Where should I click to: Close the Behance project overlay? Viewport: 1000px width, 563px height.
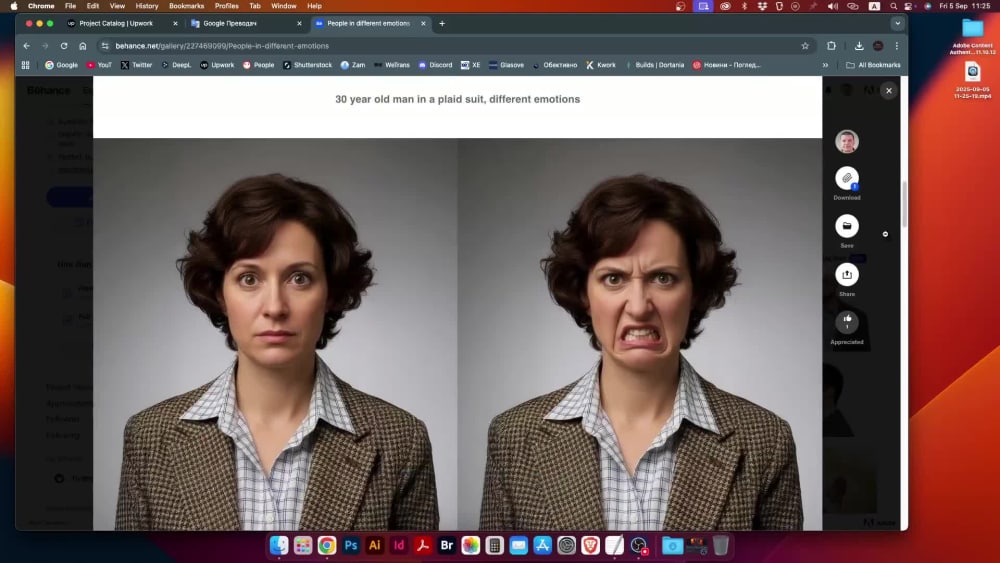tap(888, 91)
